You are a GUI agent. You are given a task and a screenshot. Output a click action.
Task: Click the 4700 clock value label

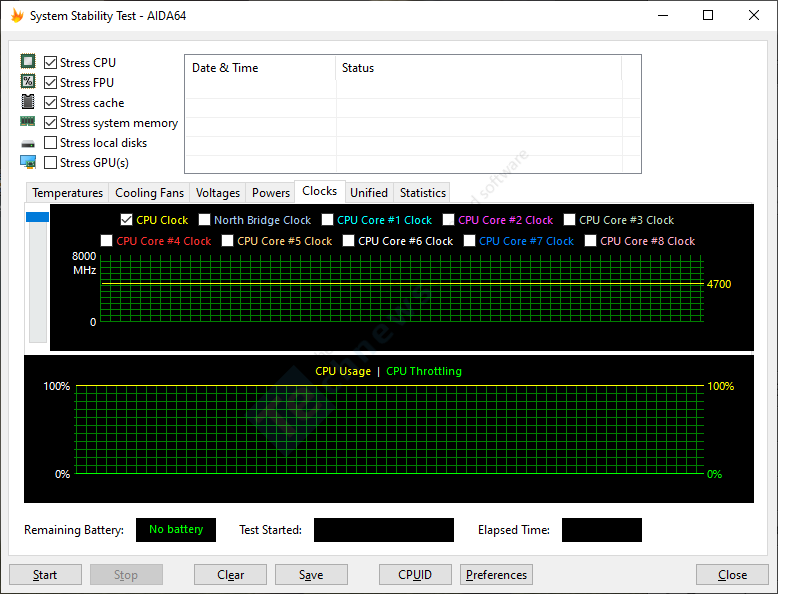point(719,284)
